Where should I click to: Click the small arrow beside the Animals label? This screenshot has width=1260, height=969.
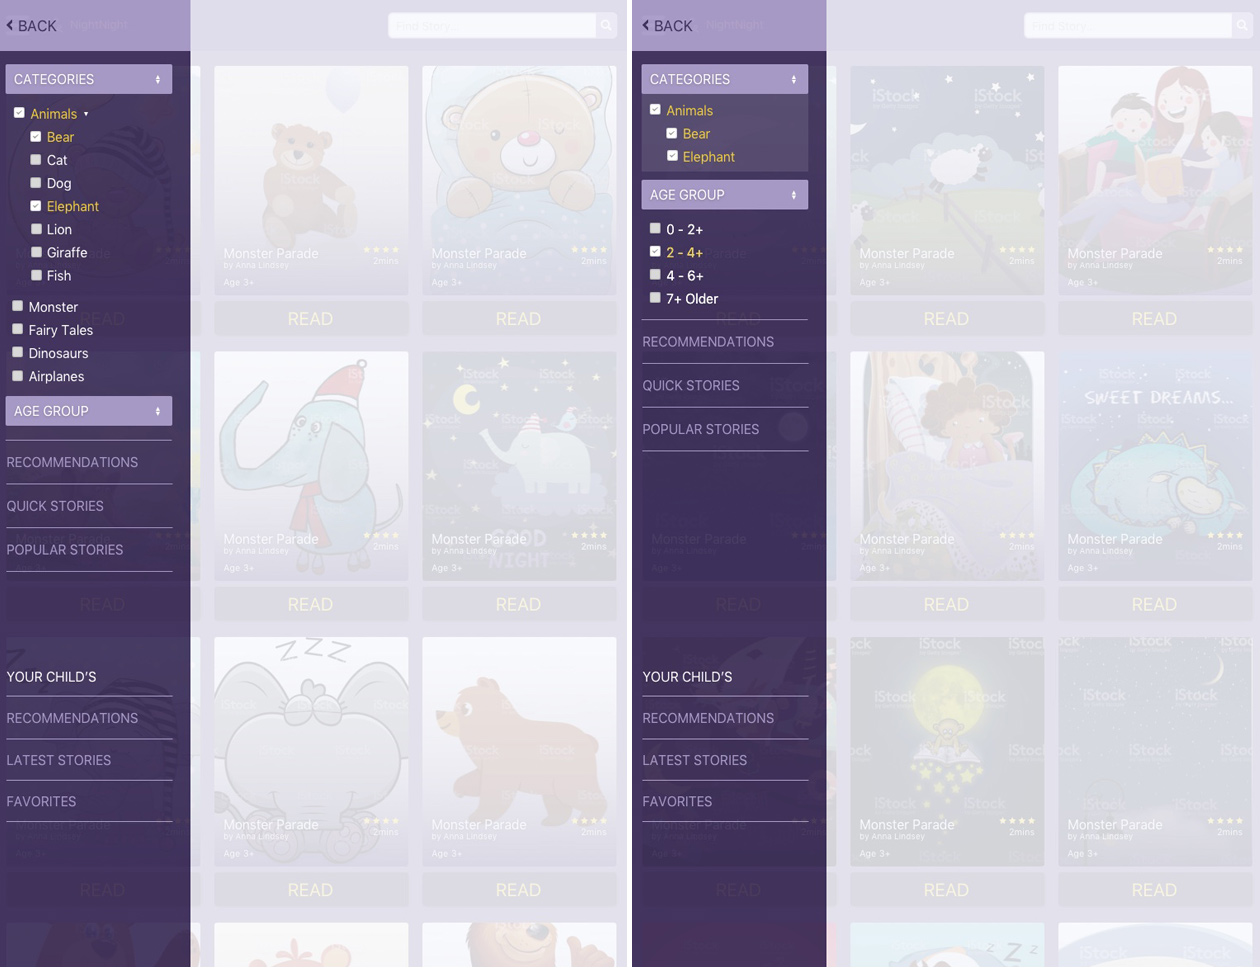pyautogui.click(x=86, y=115)
